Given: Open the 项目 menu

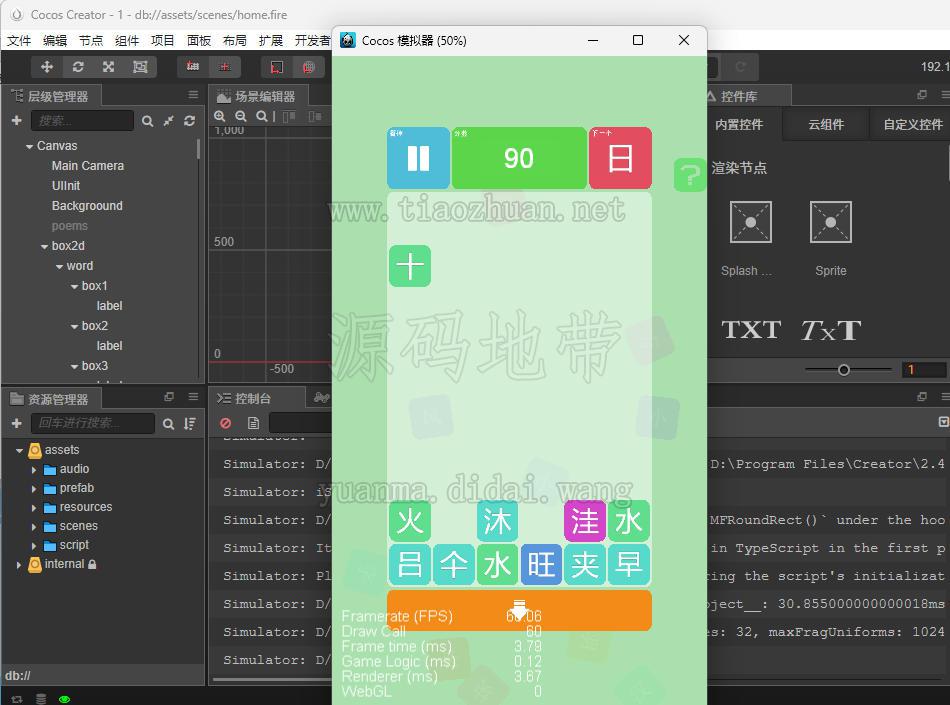Looking at the screenshot, I should pos(162,41).
